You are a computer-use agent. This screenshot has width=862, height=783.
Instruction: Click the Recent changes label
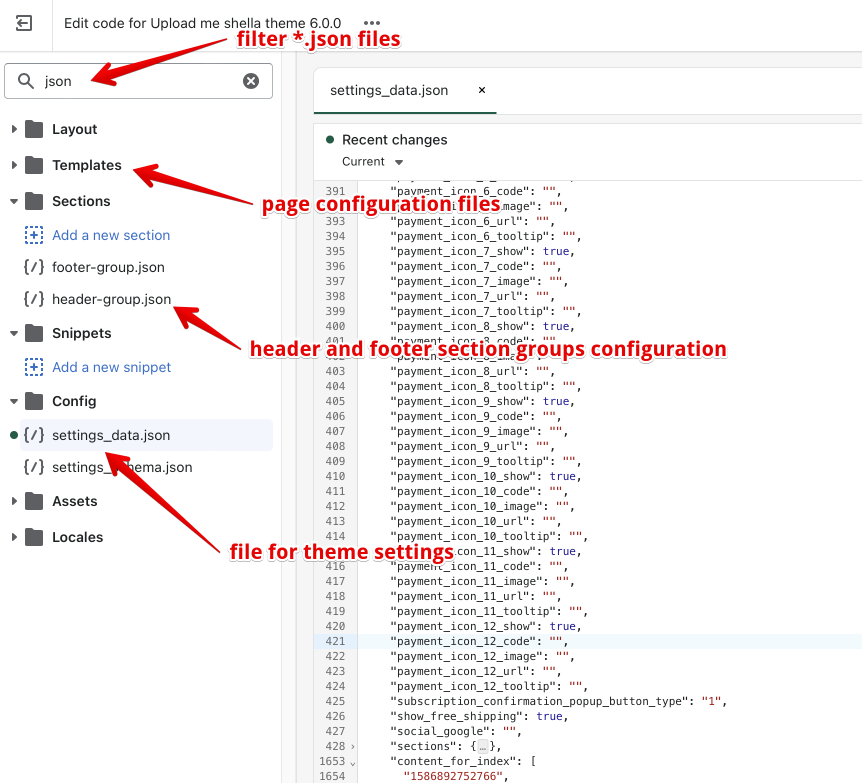(395, 140)
